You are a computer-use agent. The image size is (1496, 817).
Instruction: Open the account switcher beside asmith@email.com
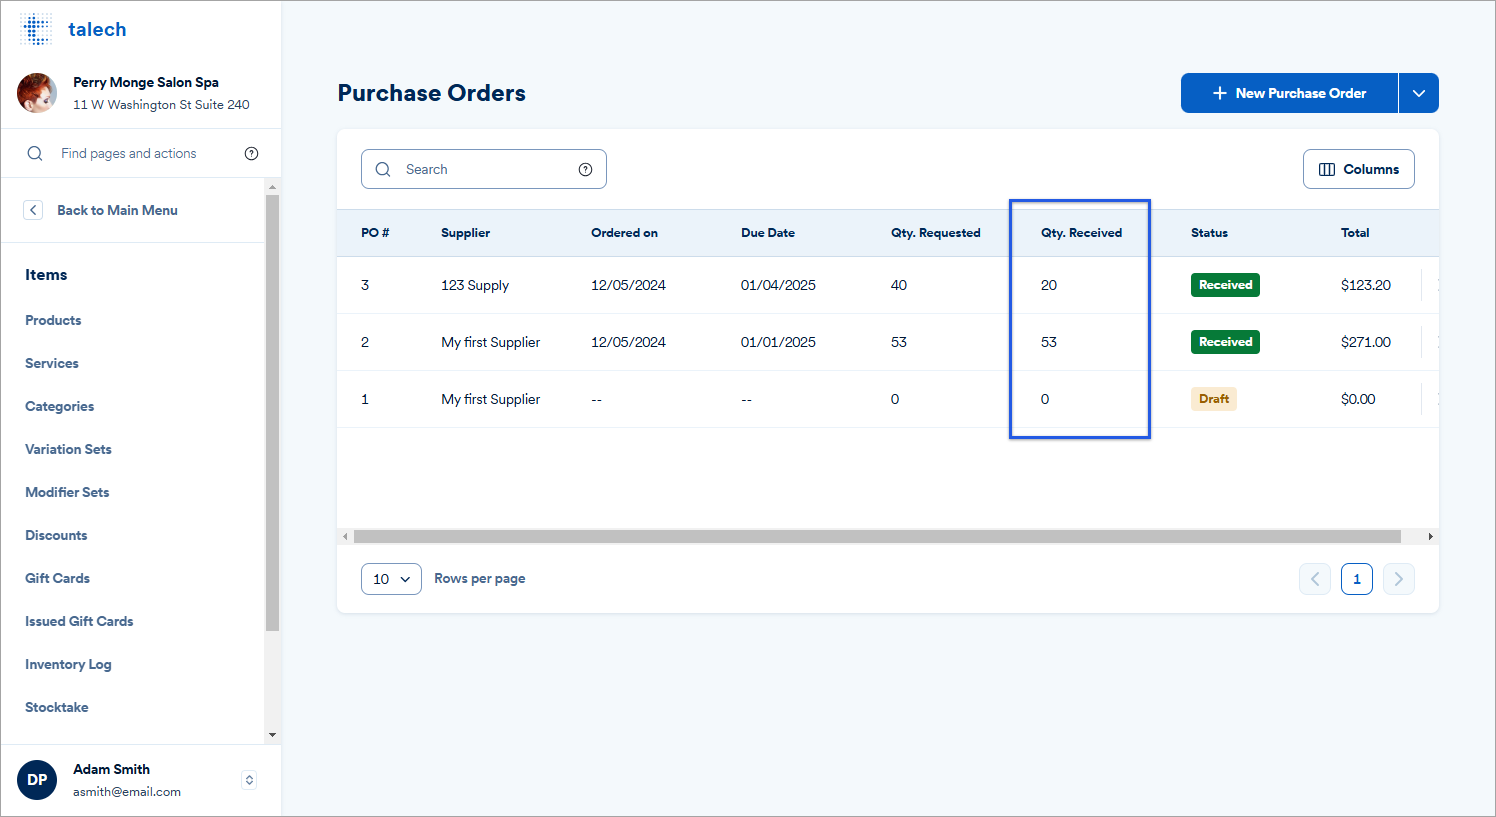[248, 780]
